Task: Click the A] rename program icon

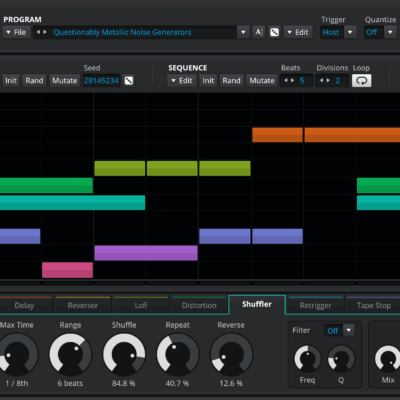Action: point(259,32)
